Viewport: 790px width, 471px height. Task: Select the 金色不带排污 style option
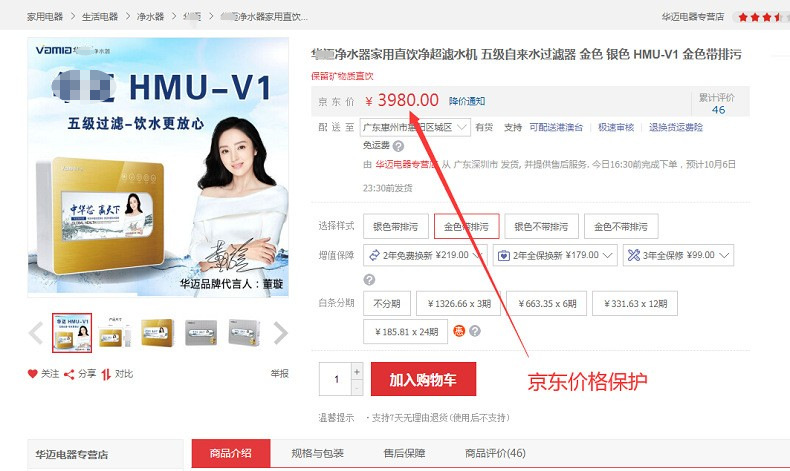pos(621,226)
